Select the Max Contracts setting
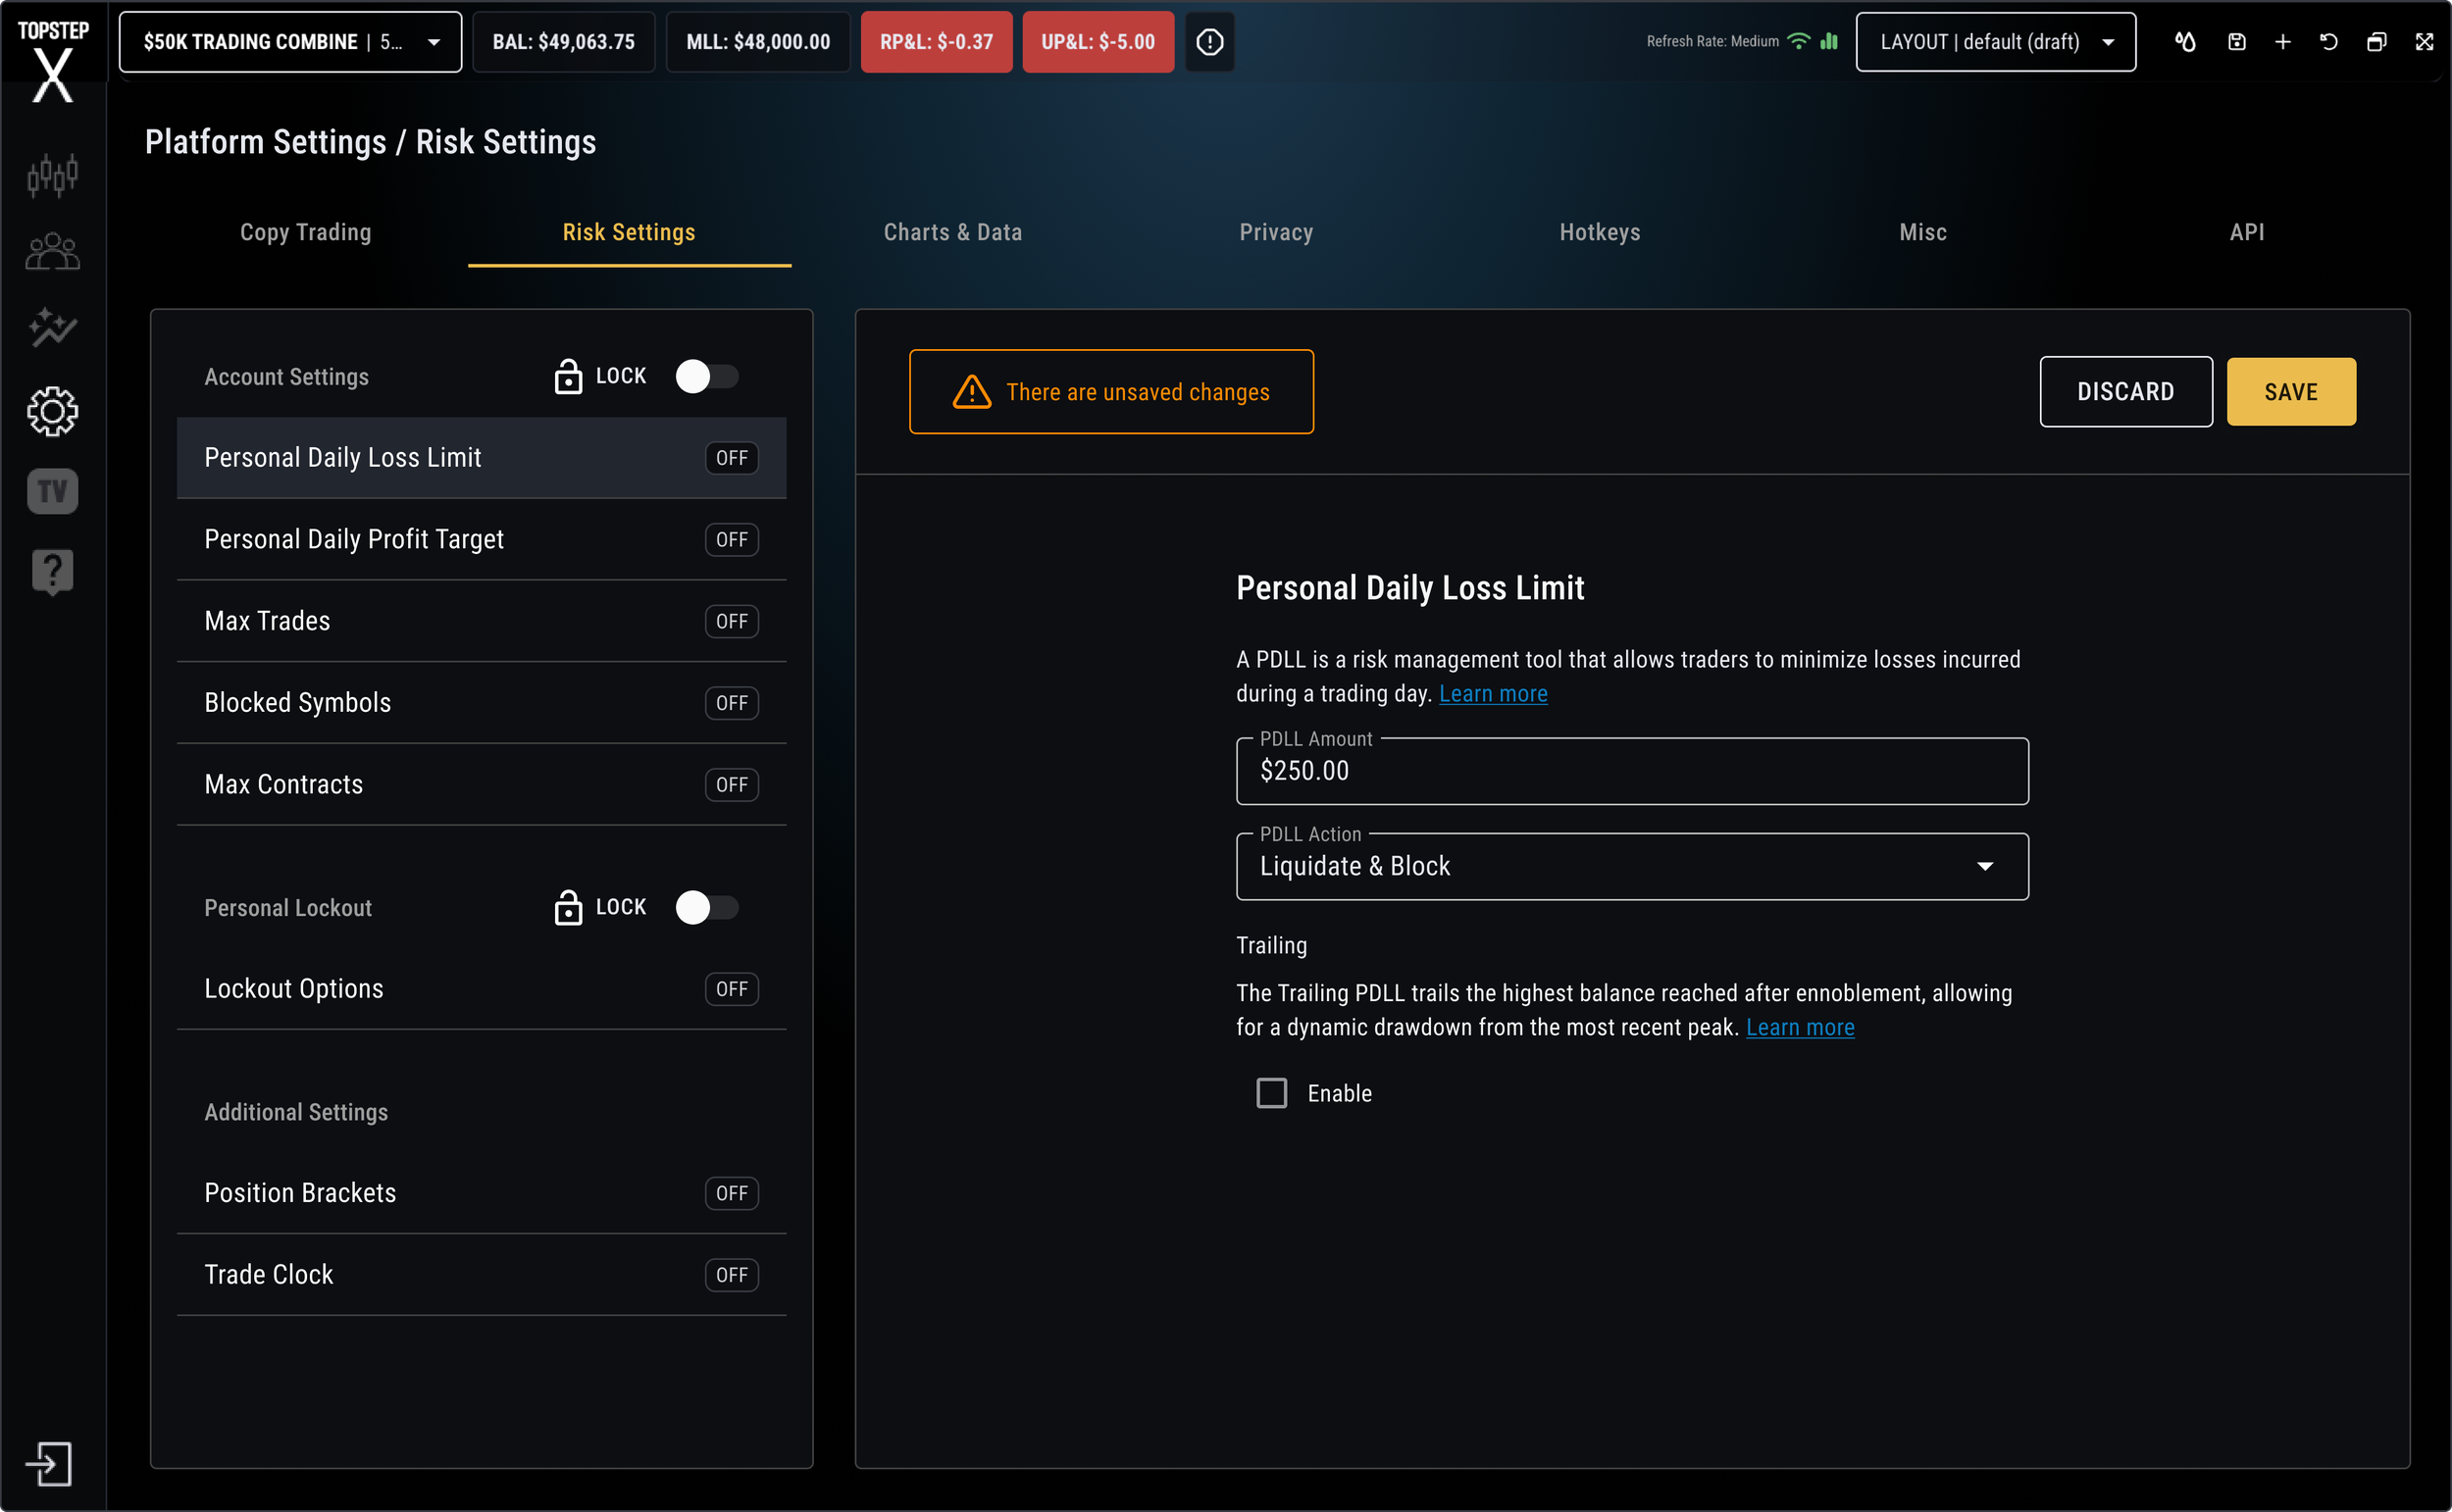 pos(481,785)
